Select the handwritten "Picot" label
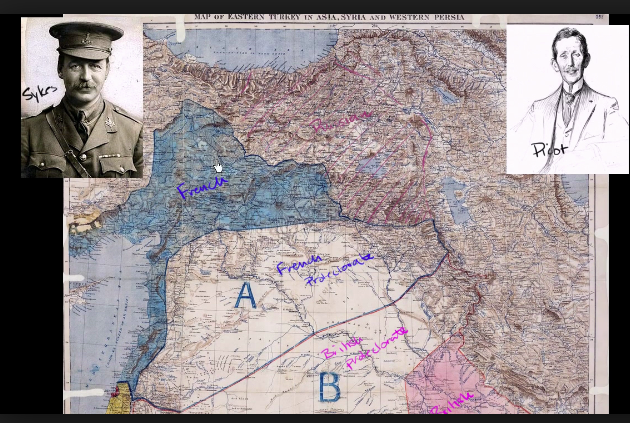This screenshot has height=423, width=630. (549, 150)
